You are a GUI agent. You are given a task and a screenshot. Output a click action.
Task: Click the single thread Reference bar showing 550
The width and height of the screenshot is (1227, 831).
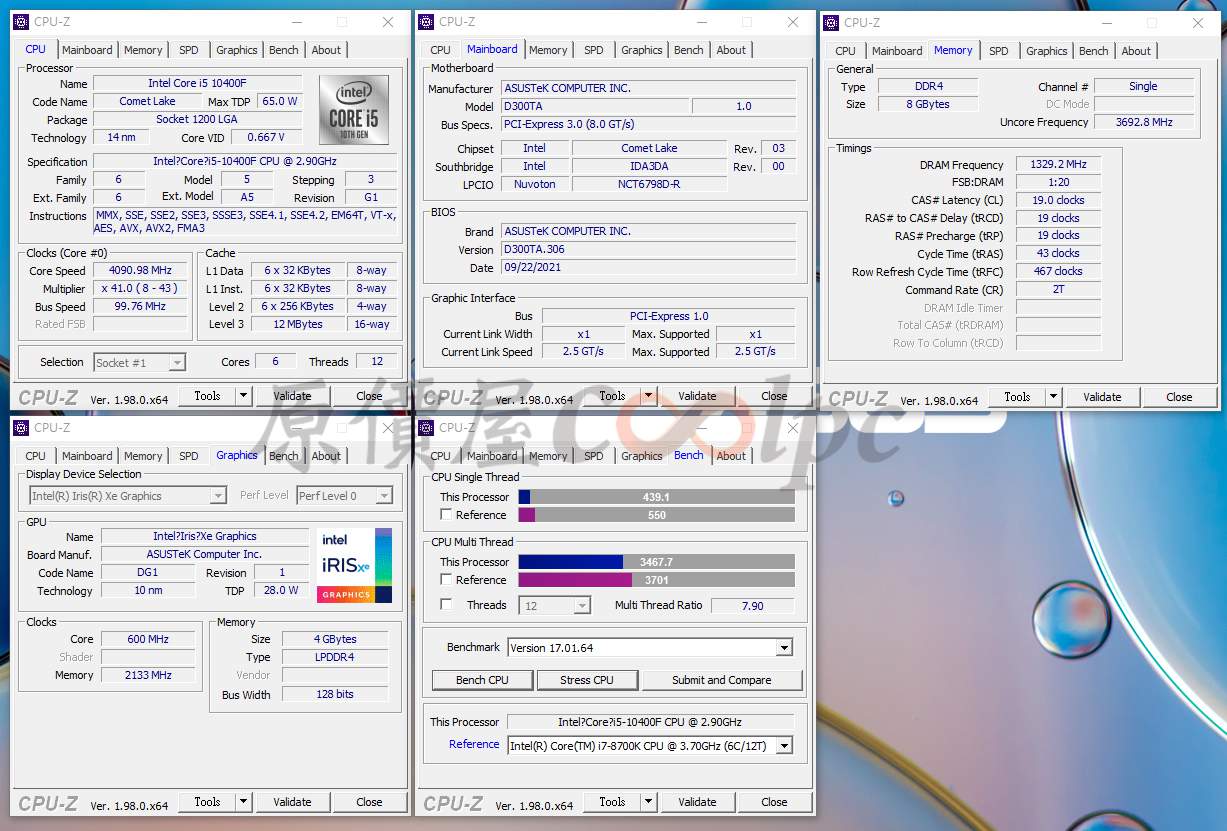pos(657,515)
